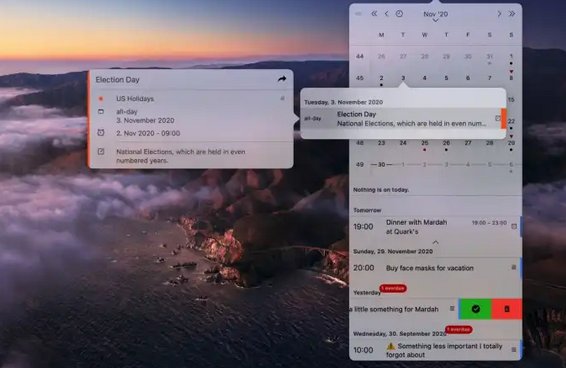Screen dimensions: 566x368
Task: Click week number 44
Action: click(x=360, y=56)
